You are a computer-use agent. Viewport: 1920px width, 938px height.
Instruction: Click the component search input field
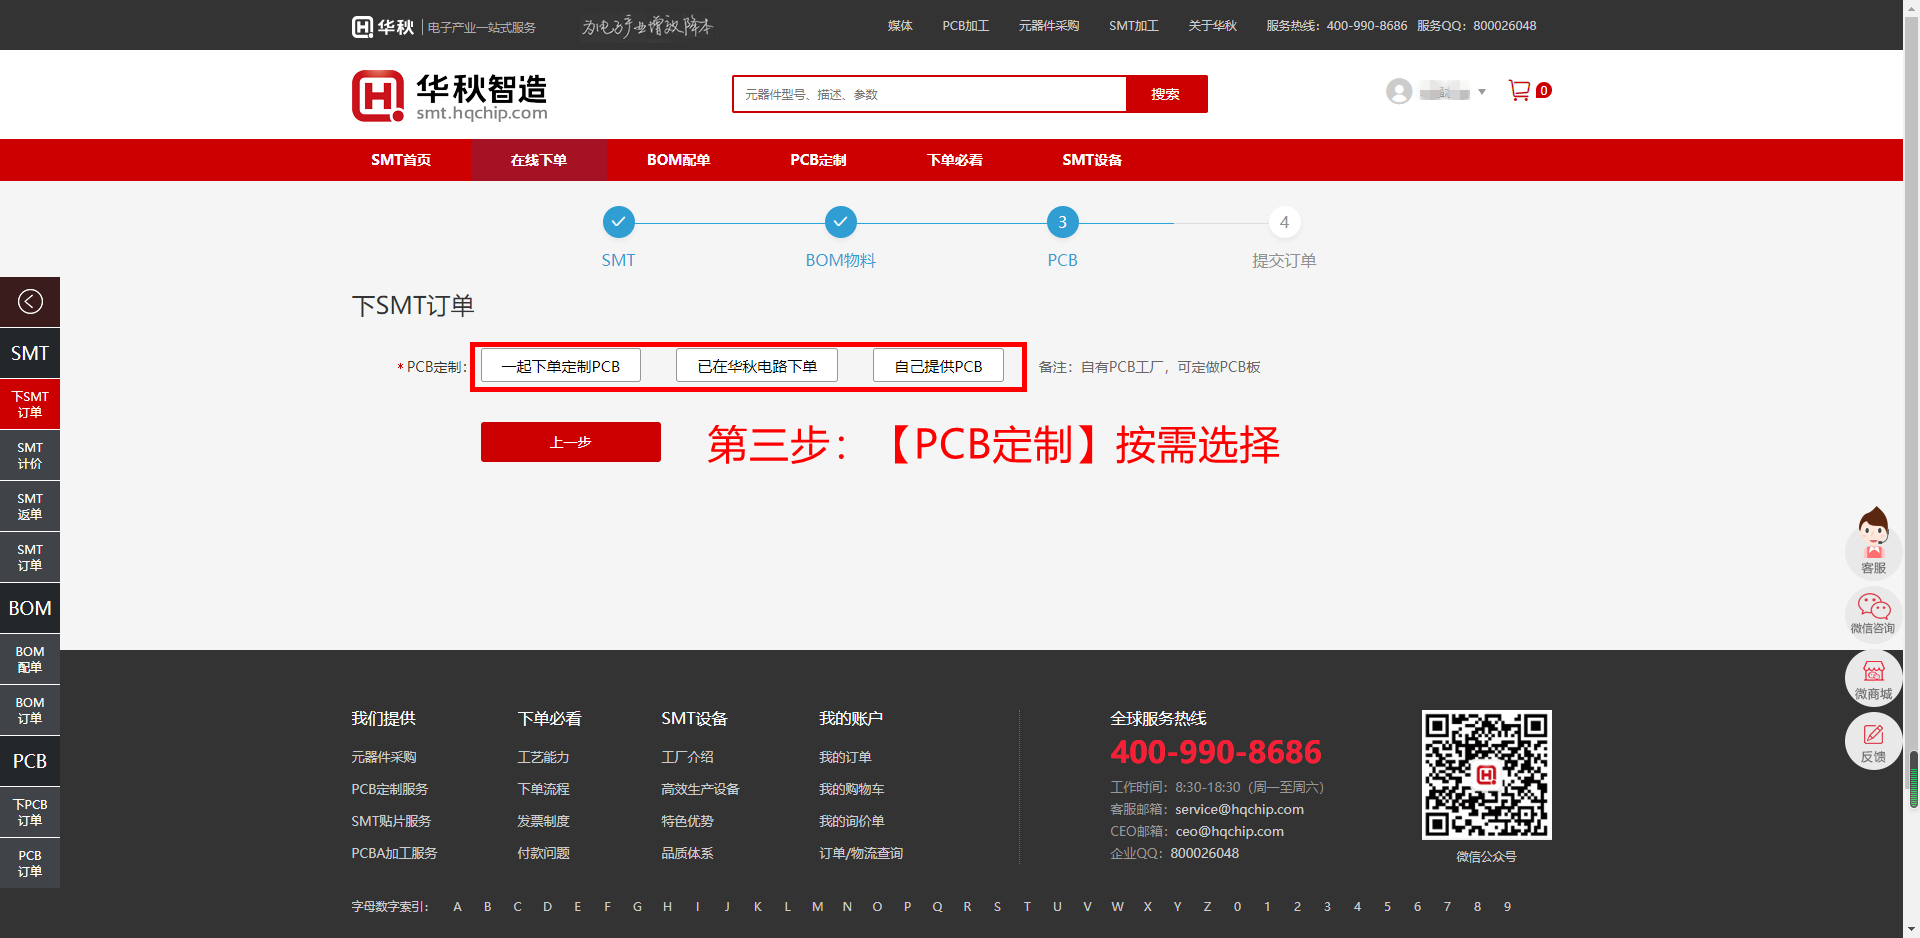[930, 94]
